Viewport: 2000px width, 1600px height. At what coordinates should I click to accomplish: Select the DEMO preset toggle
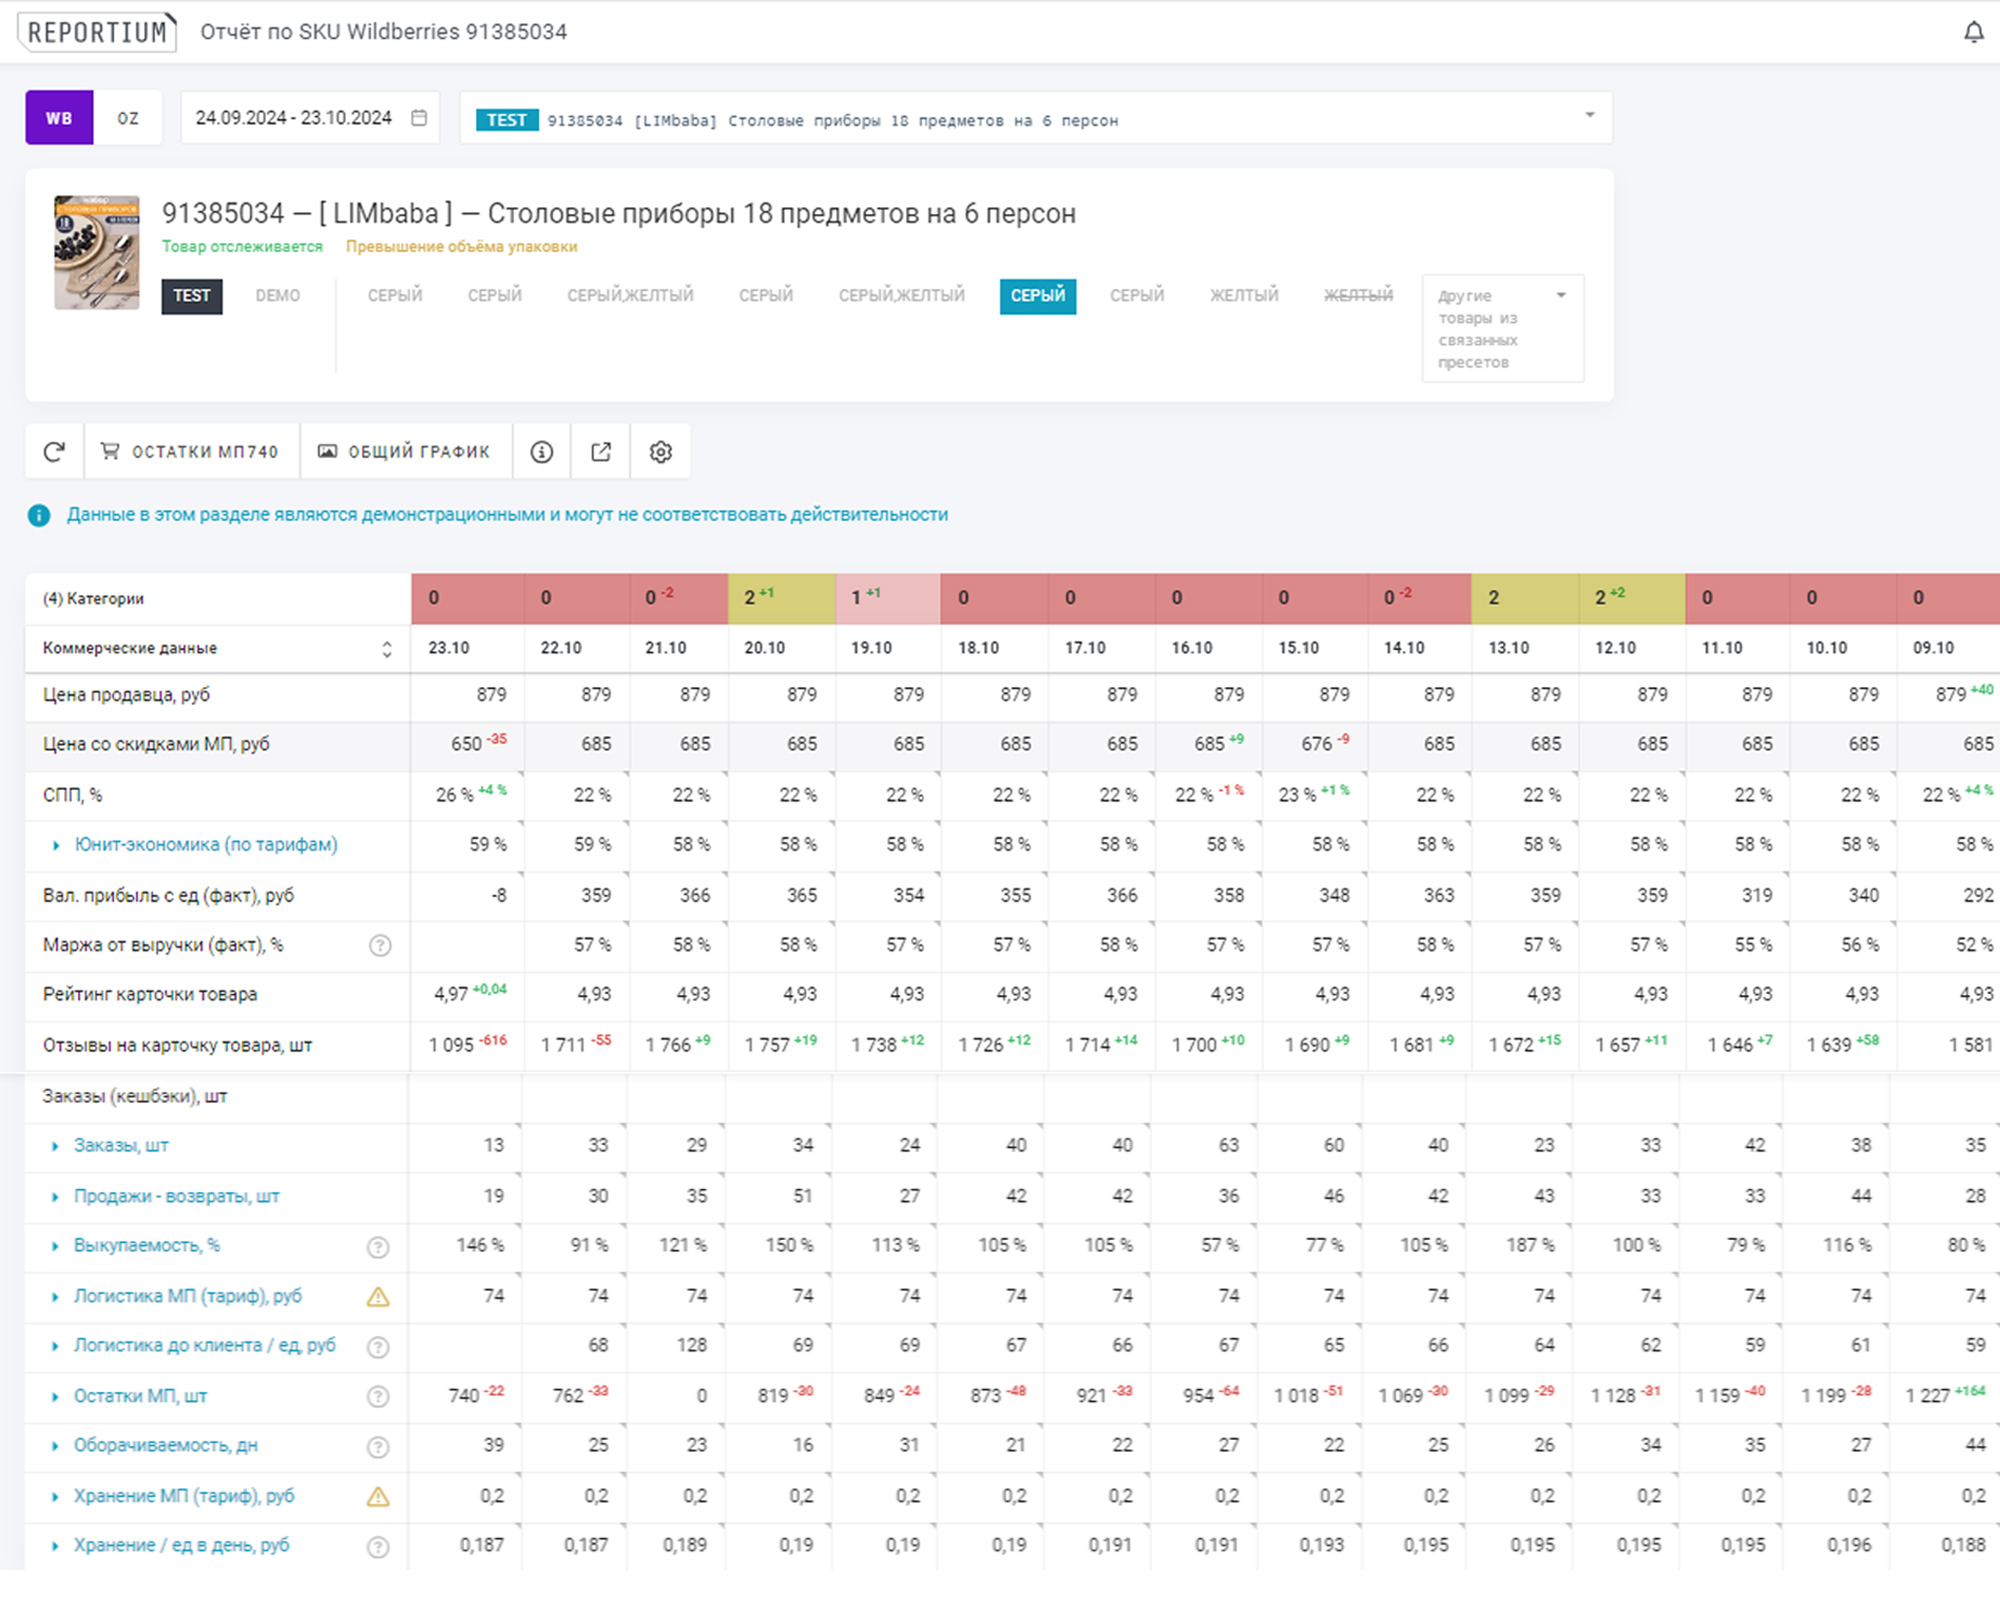(277, 296)
